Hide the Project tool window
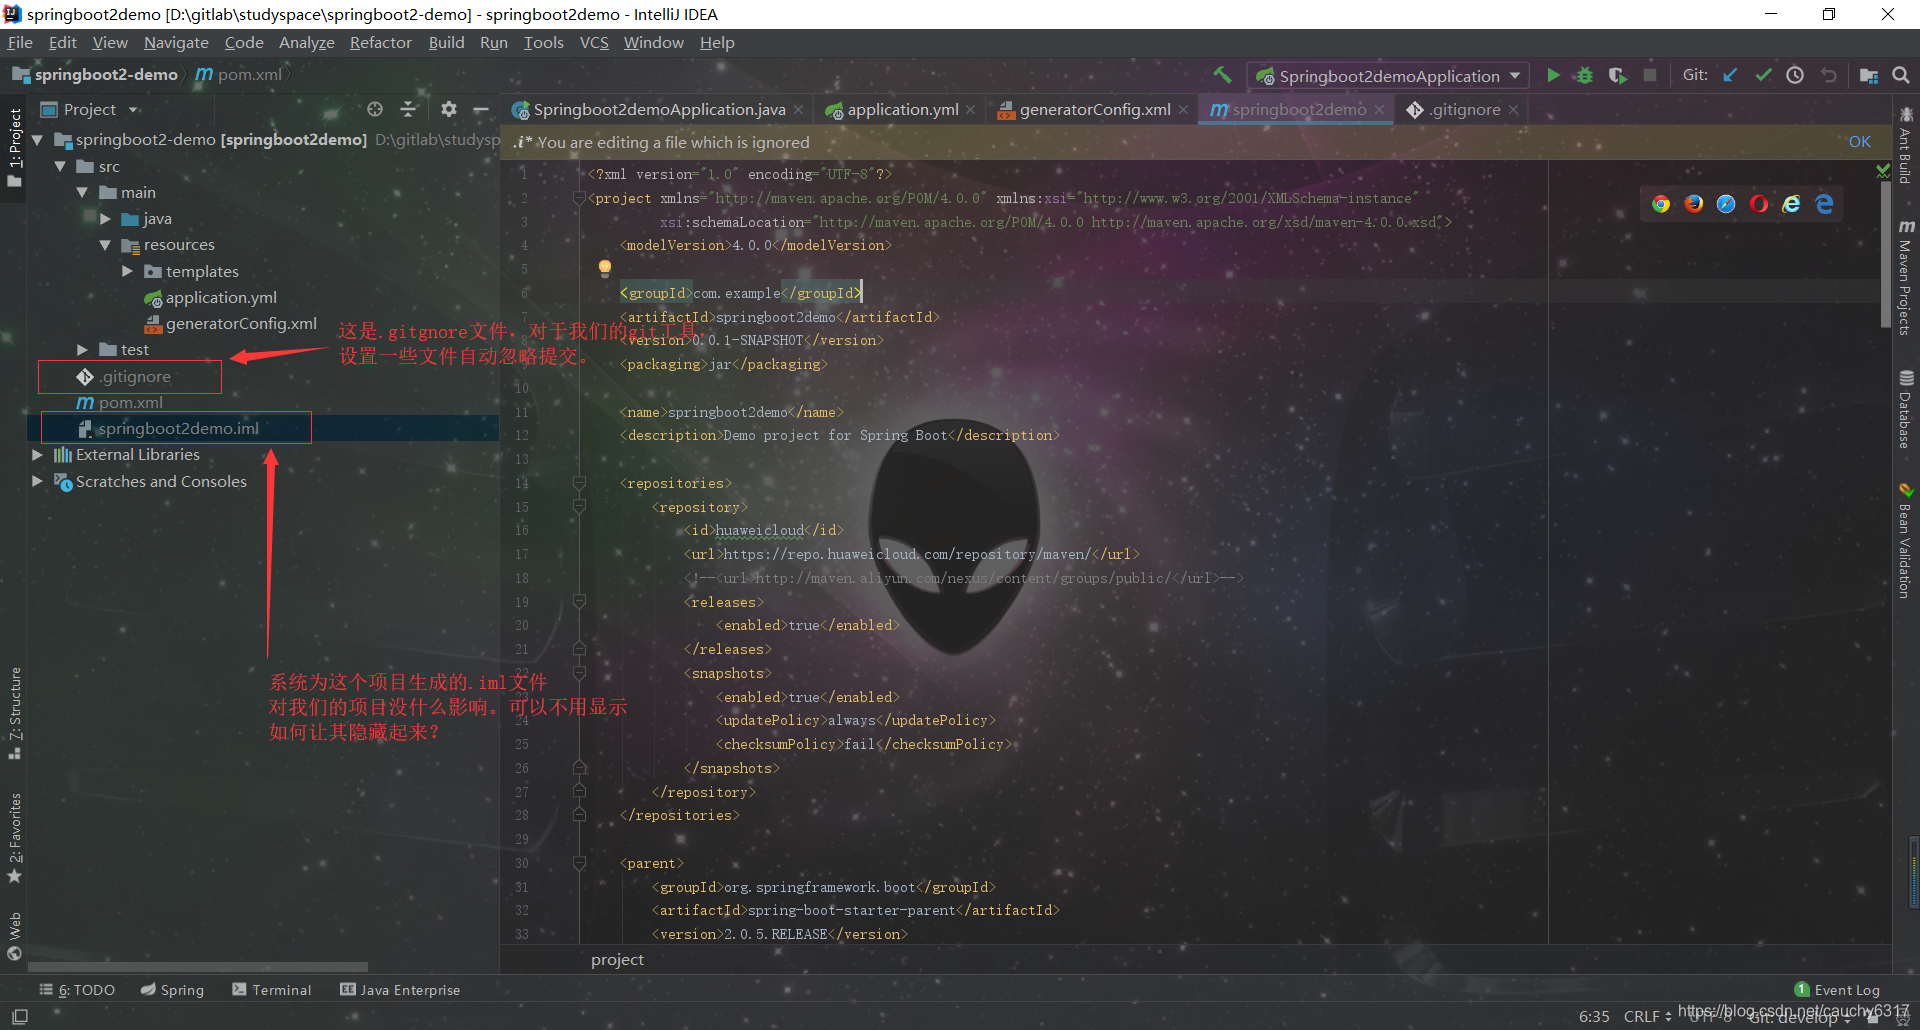The width and height of the screenshot is (1920, 1030). (x=481, y=109)
